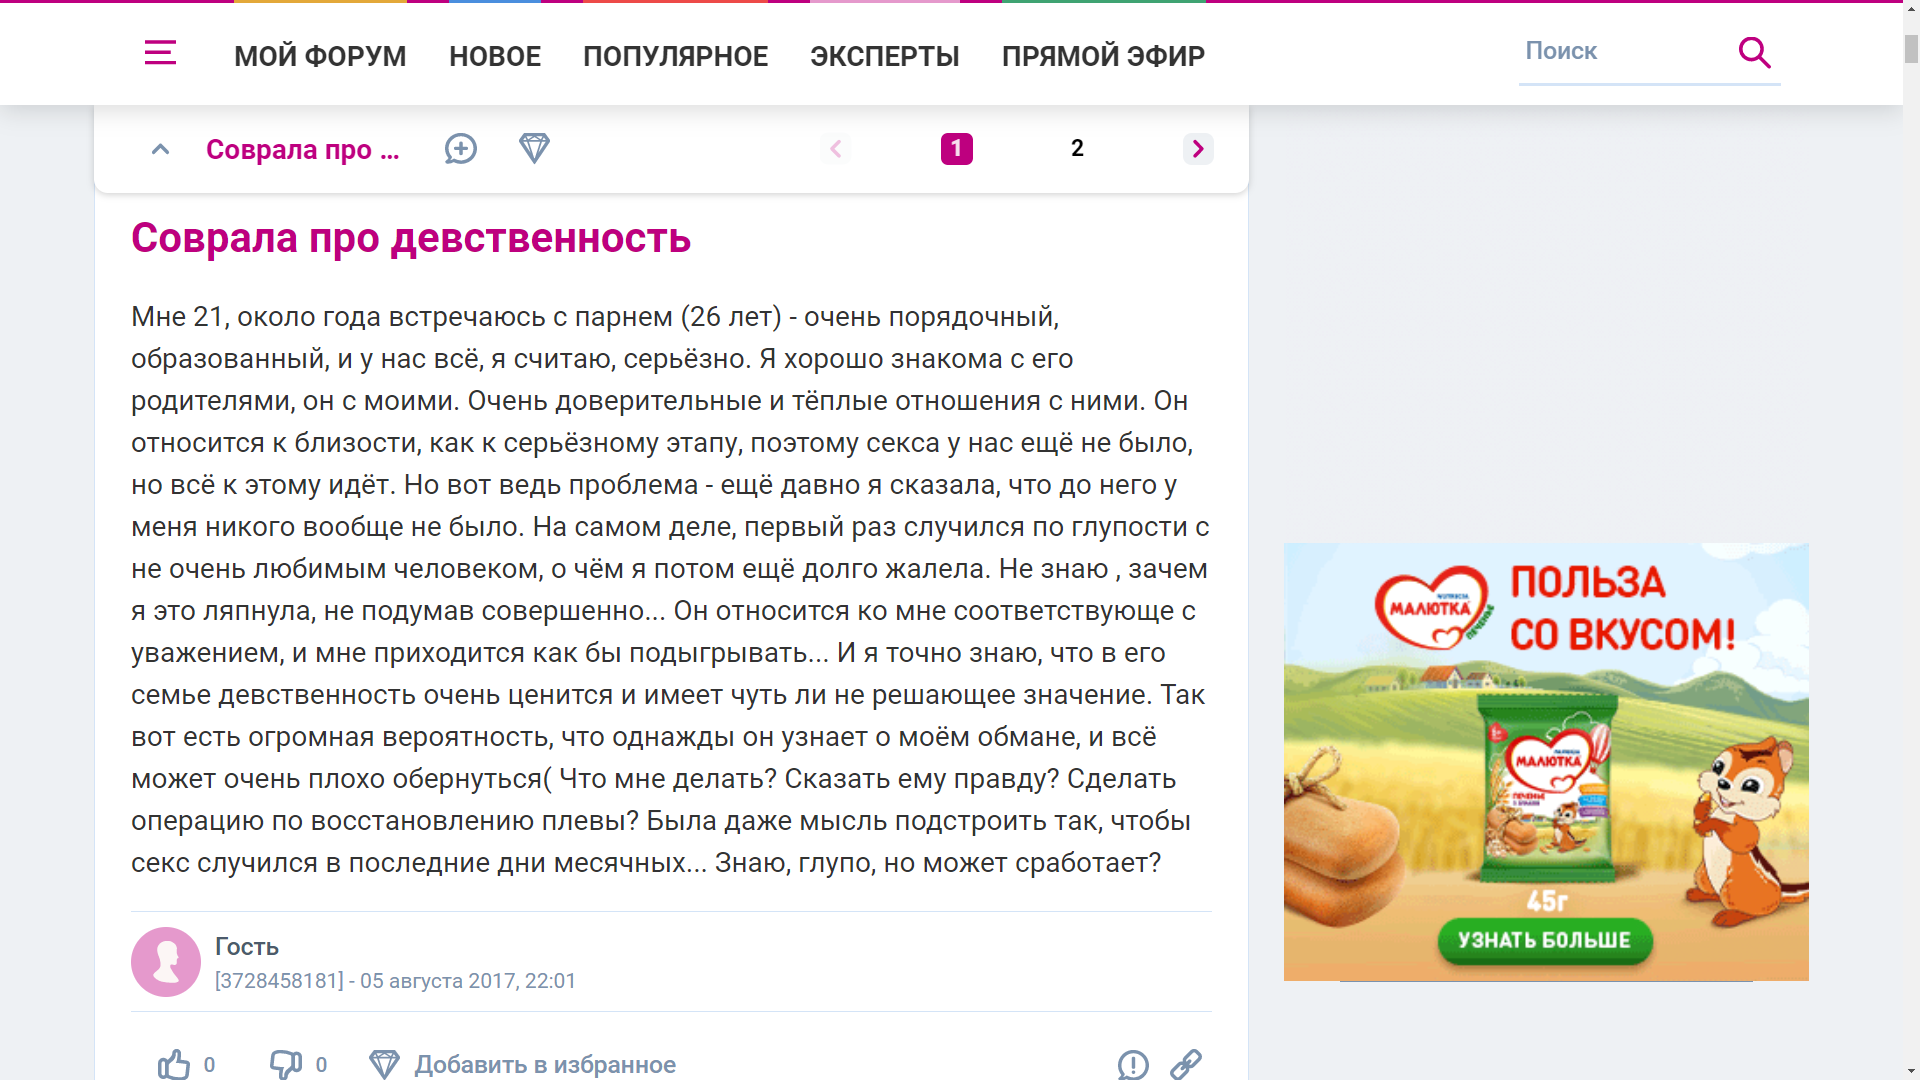Click the add comment bubble icon

pyautogui.click(x=460, y=149)
